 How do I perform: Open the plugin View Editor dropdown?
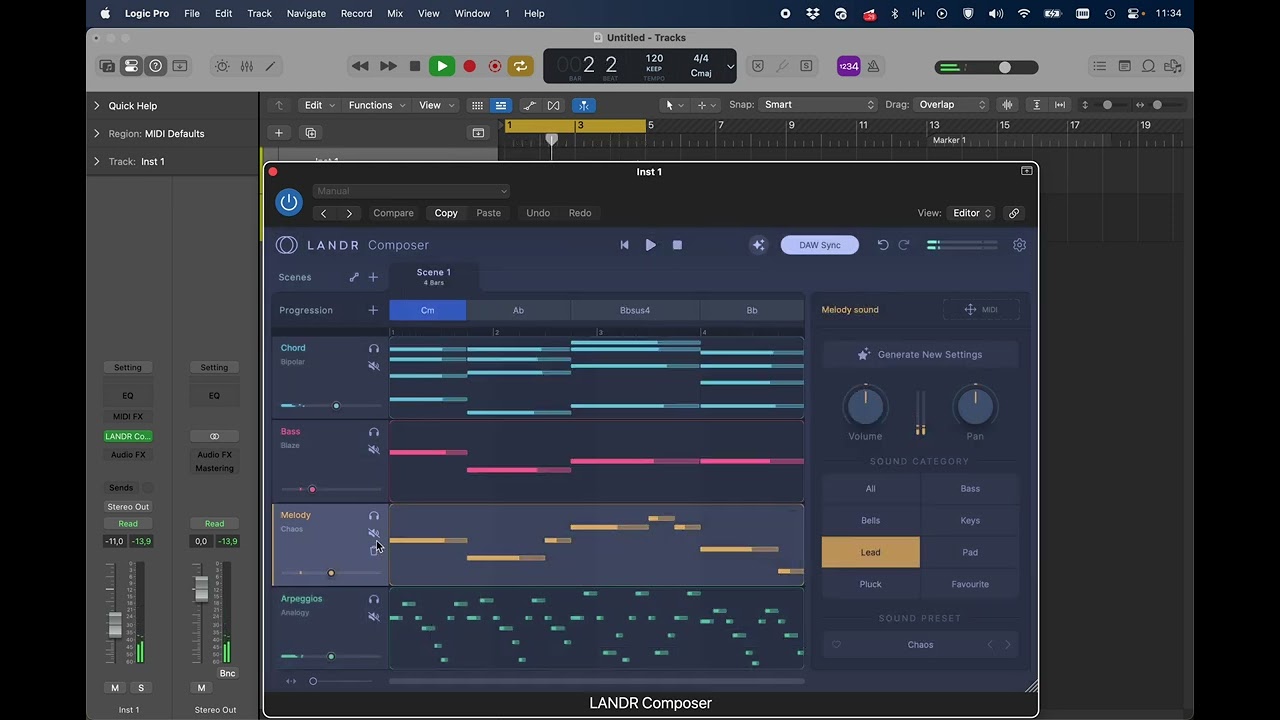click(x=972, y=213)
